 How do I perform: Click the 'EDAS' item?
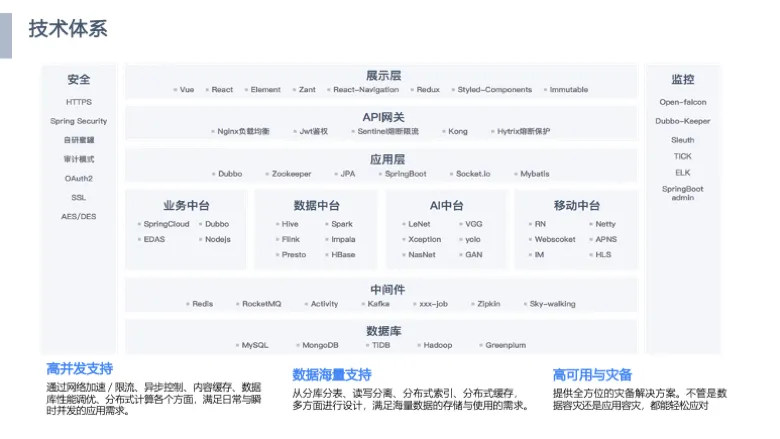tap(154, 239)
